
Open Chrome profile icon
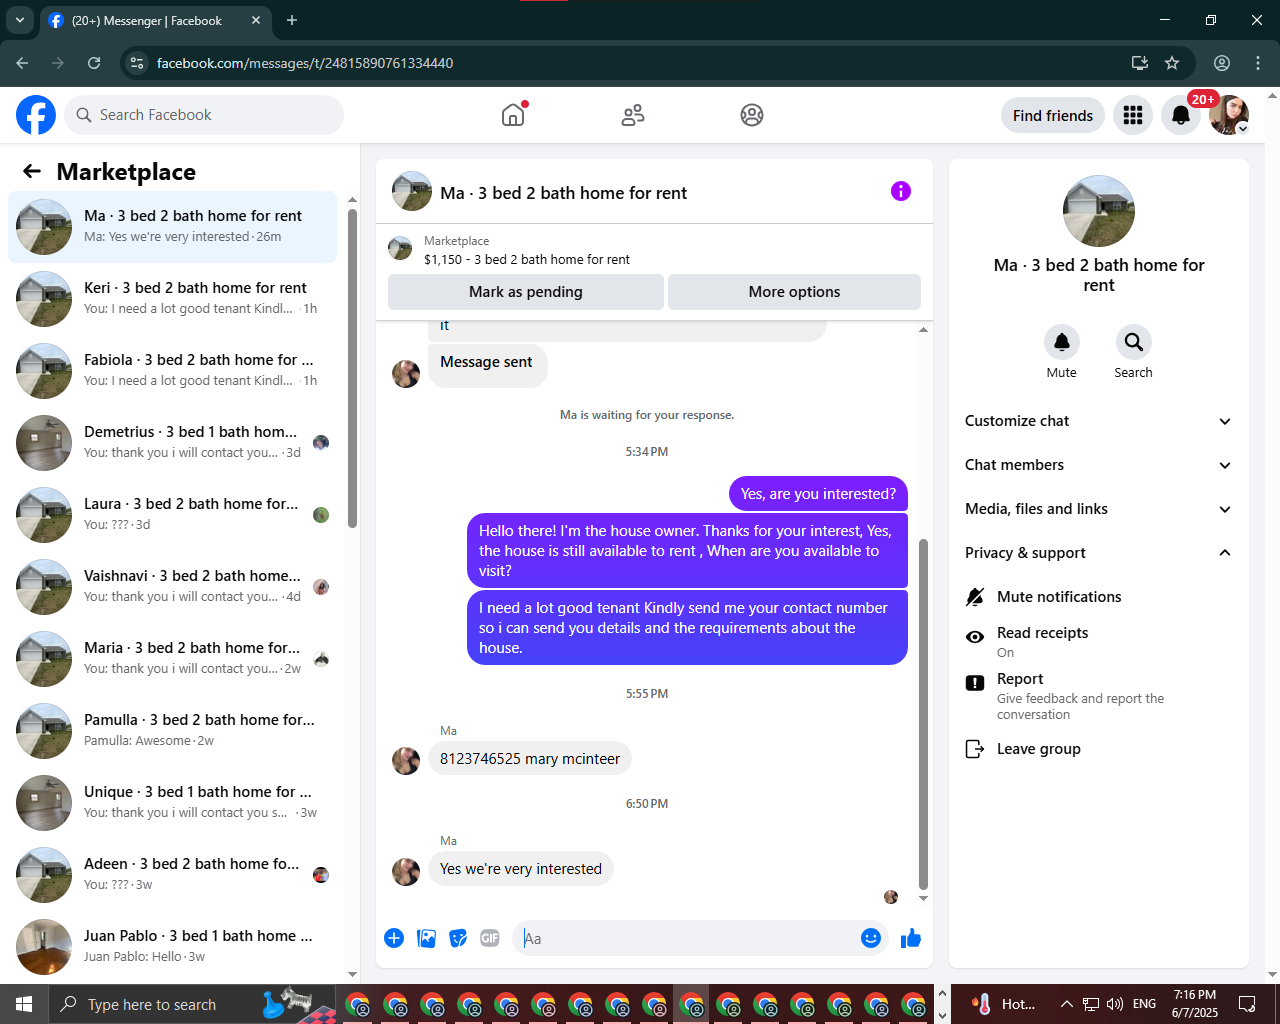tap(1222, 63)
